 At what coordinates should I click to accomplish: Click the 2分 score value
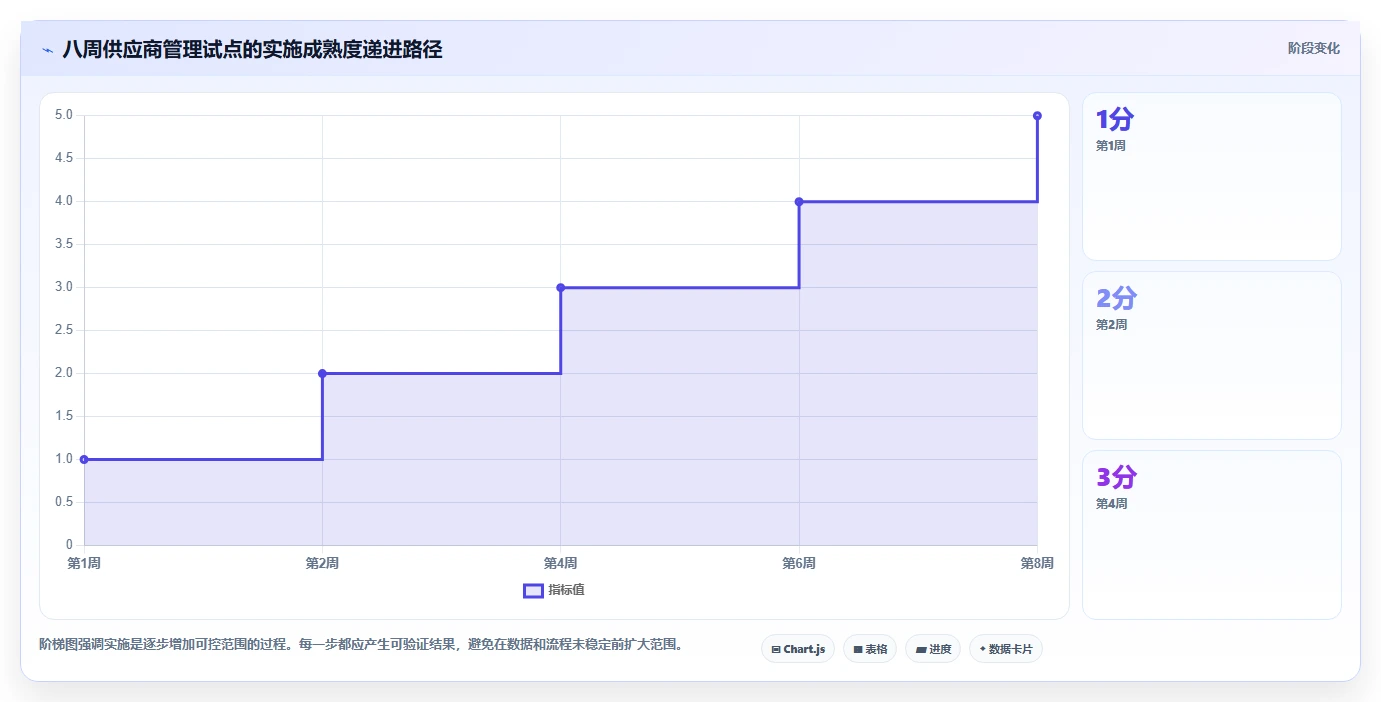pos(1117,298)
